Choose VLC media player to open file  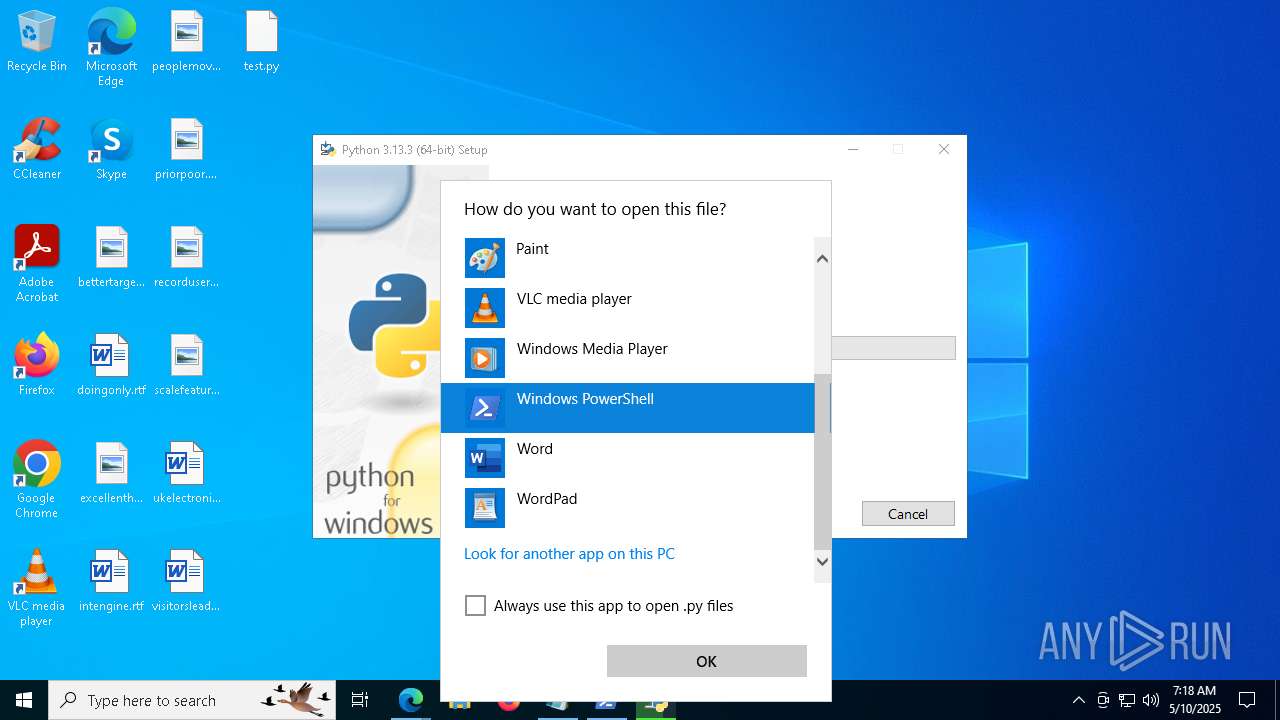pos(628,308)
